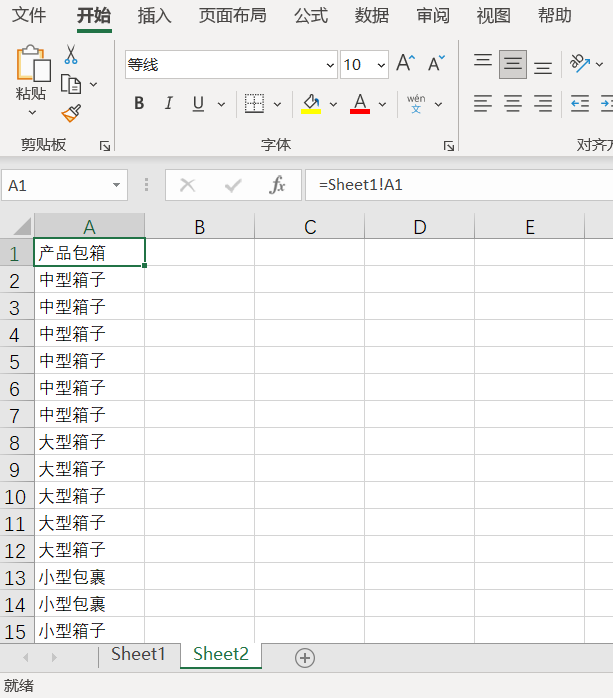
Task: Click inside the formula bar text
Action: point(450,185)
